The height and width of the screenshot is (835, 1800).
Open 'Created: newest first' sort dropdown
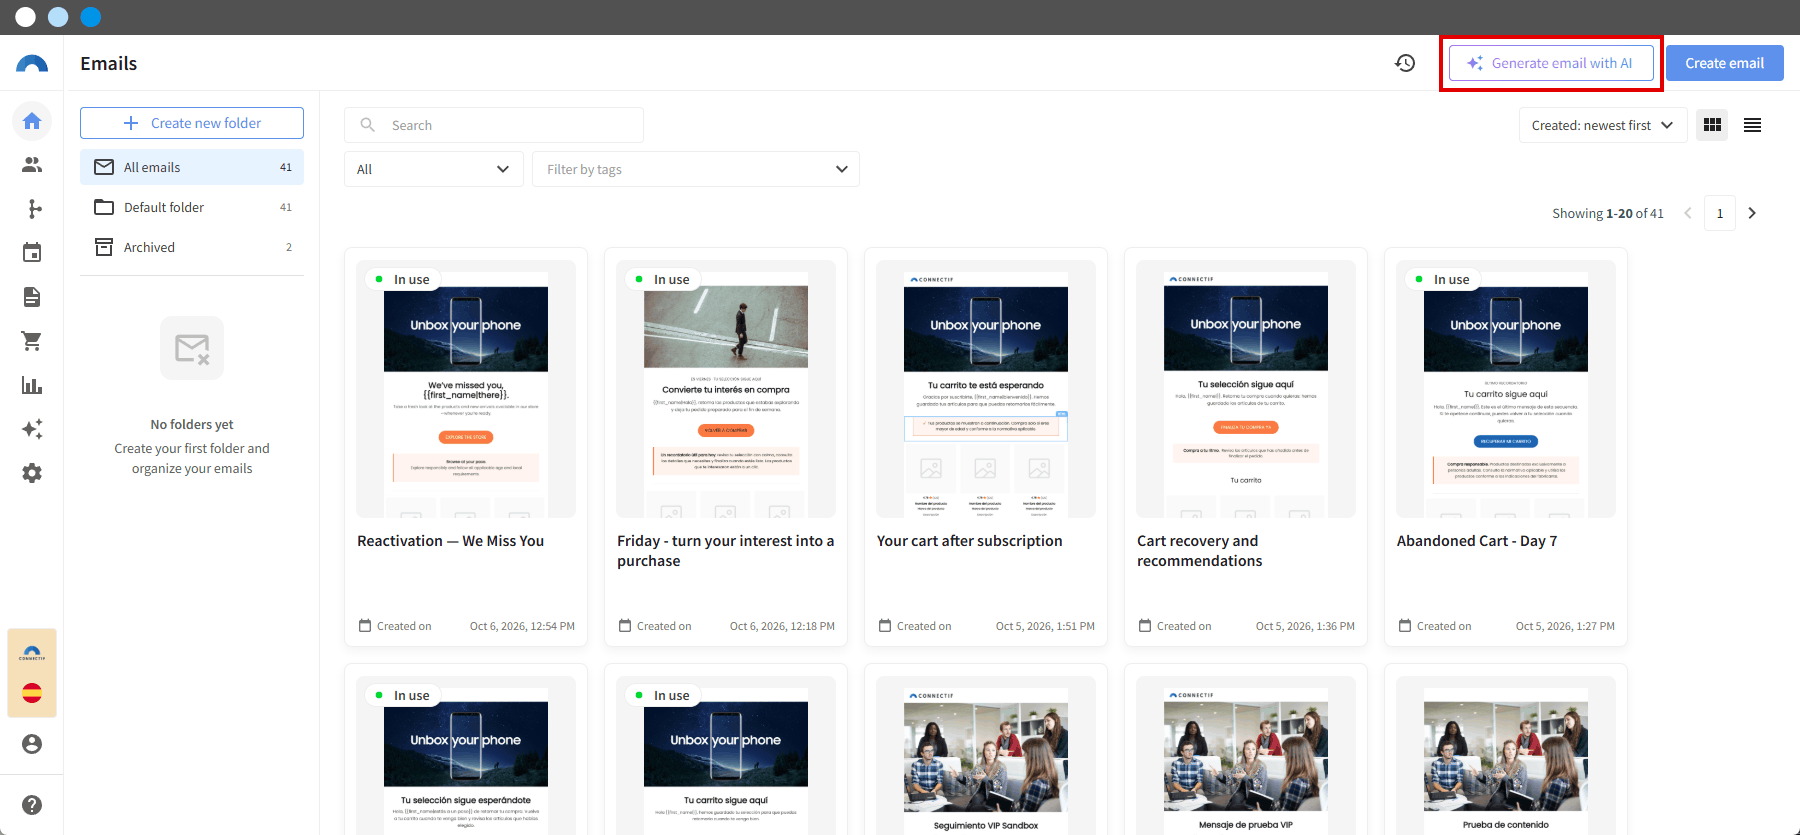point(1603,125)
